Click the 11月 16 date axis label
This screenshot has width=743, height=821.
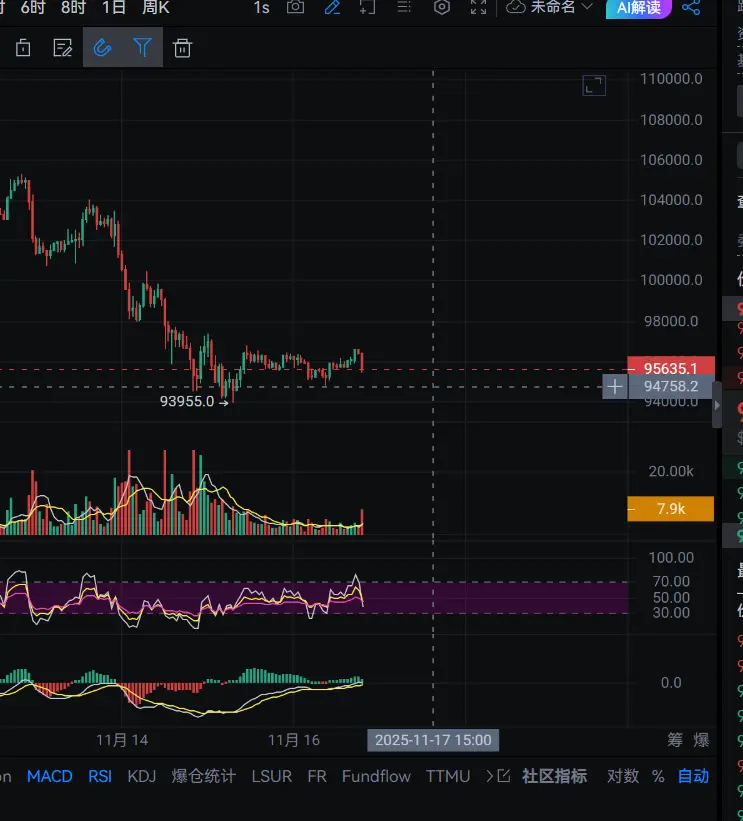coord(294,740)
